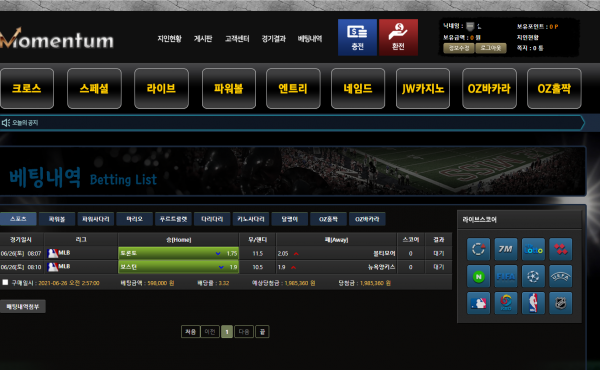This screenshot has width=600, height=370.
Task: Go to pagination page 1
Action: point(227,332)
